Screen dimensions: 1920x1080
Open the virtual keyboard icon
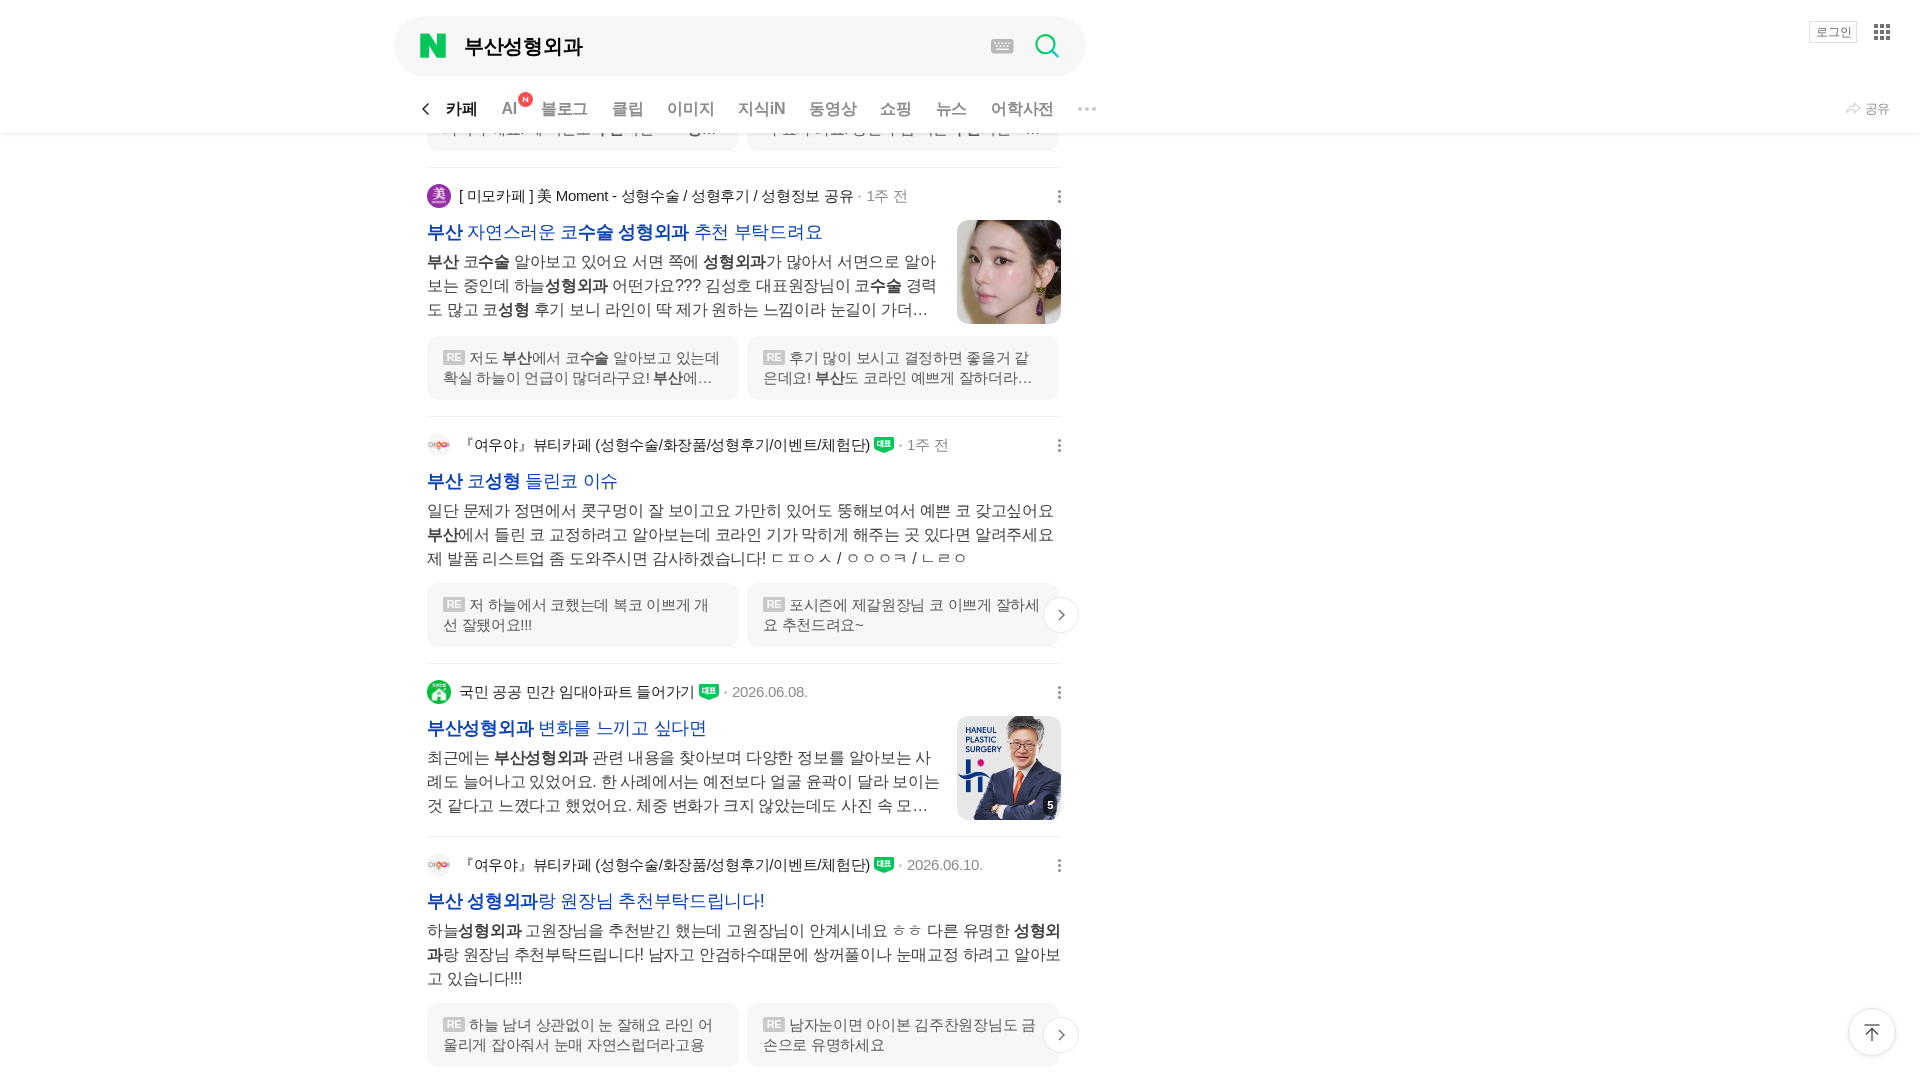(x=1002, y=46)
